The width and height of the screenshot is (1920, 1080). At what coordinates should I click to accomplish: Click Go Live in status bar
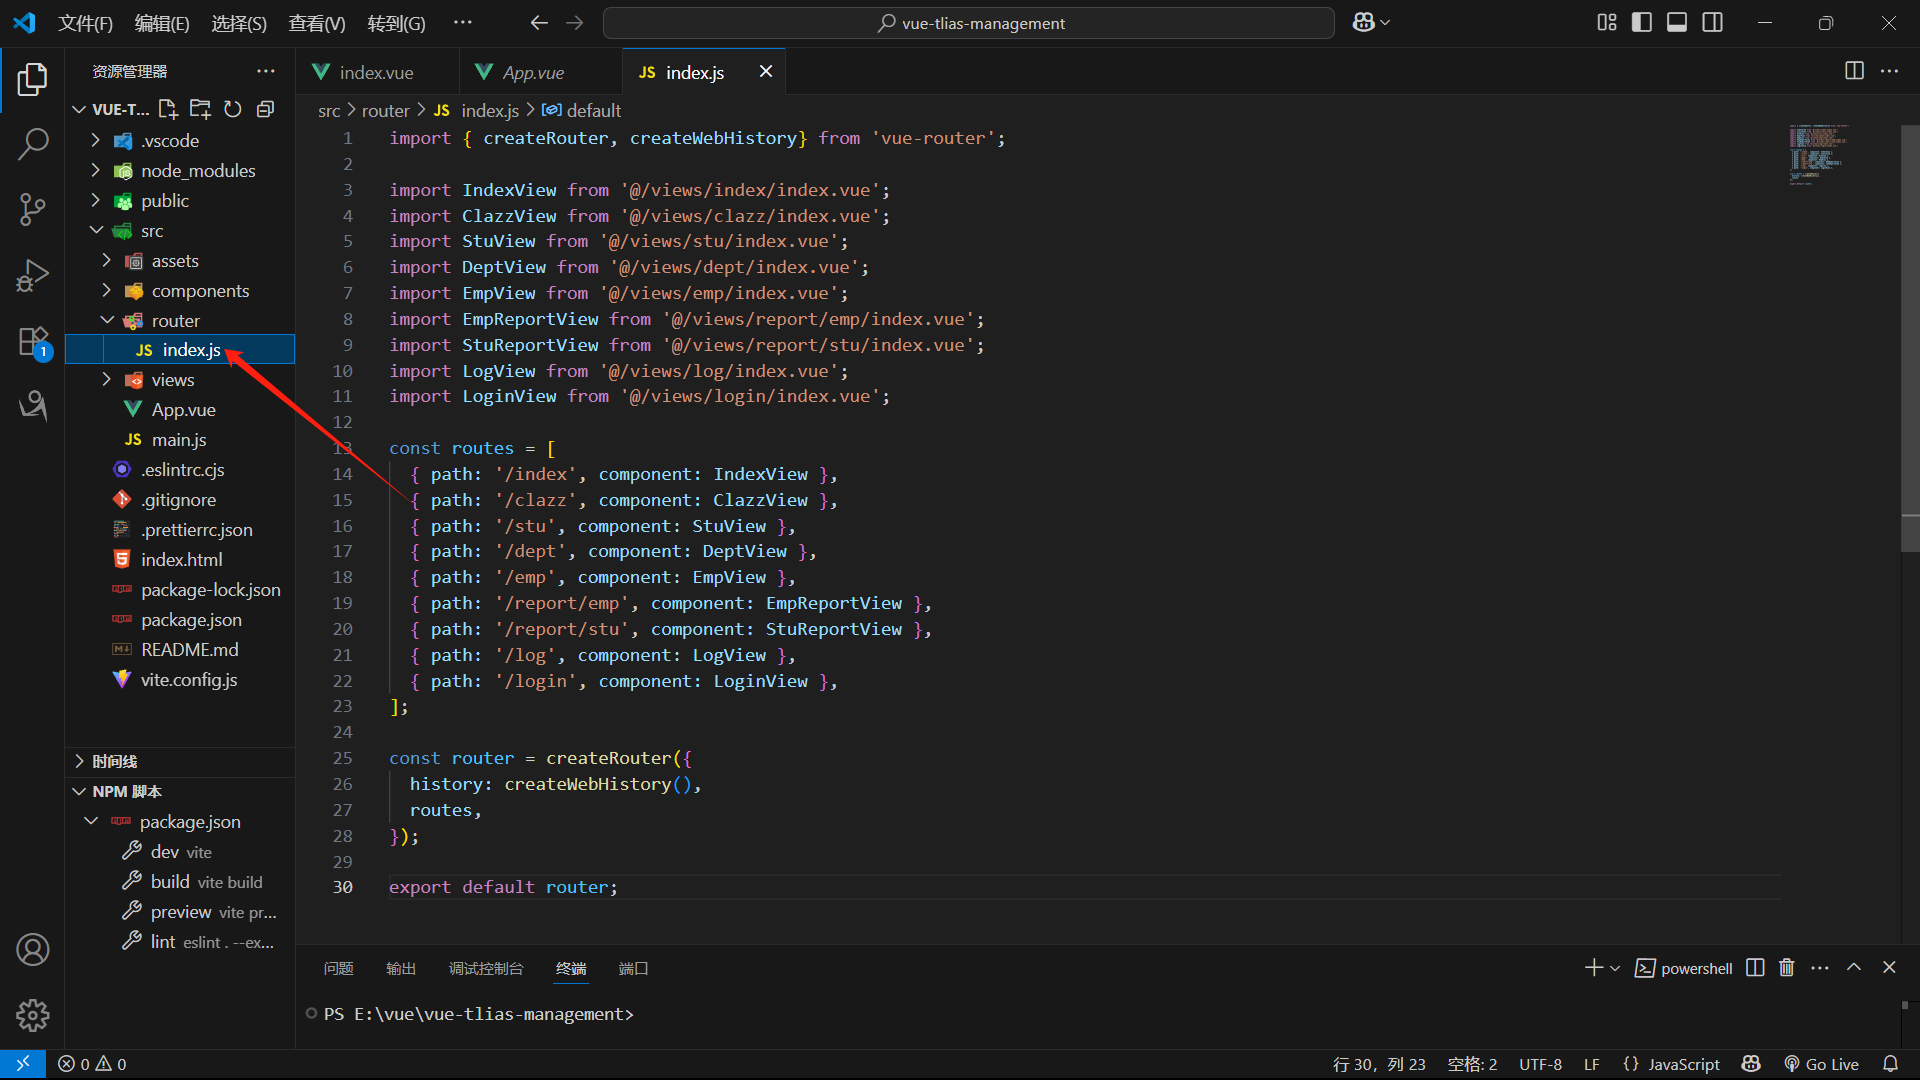tap(1822, 1064)
